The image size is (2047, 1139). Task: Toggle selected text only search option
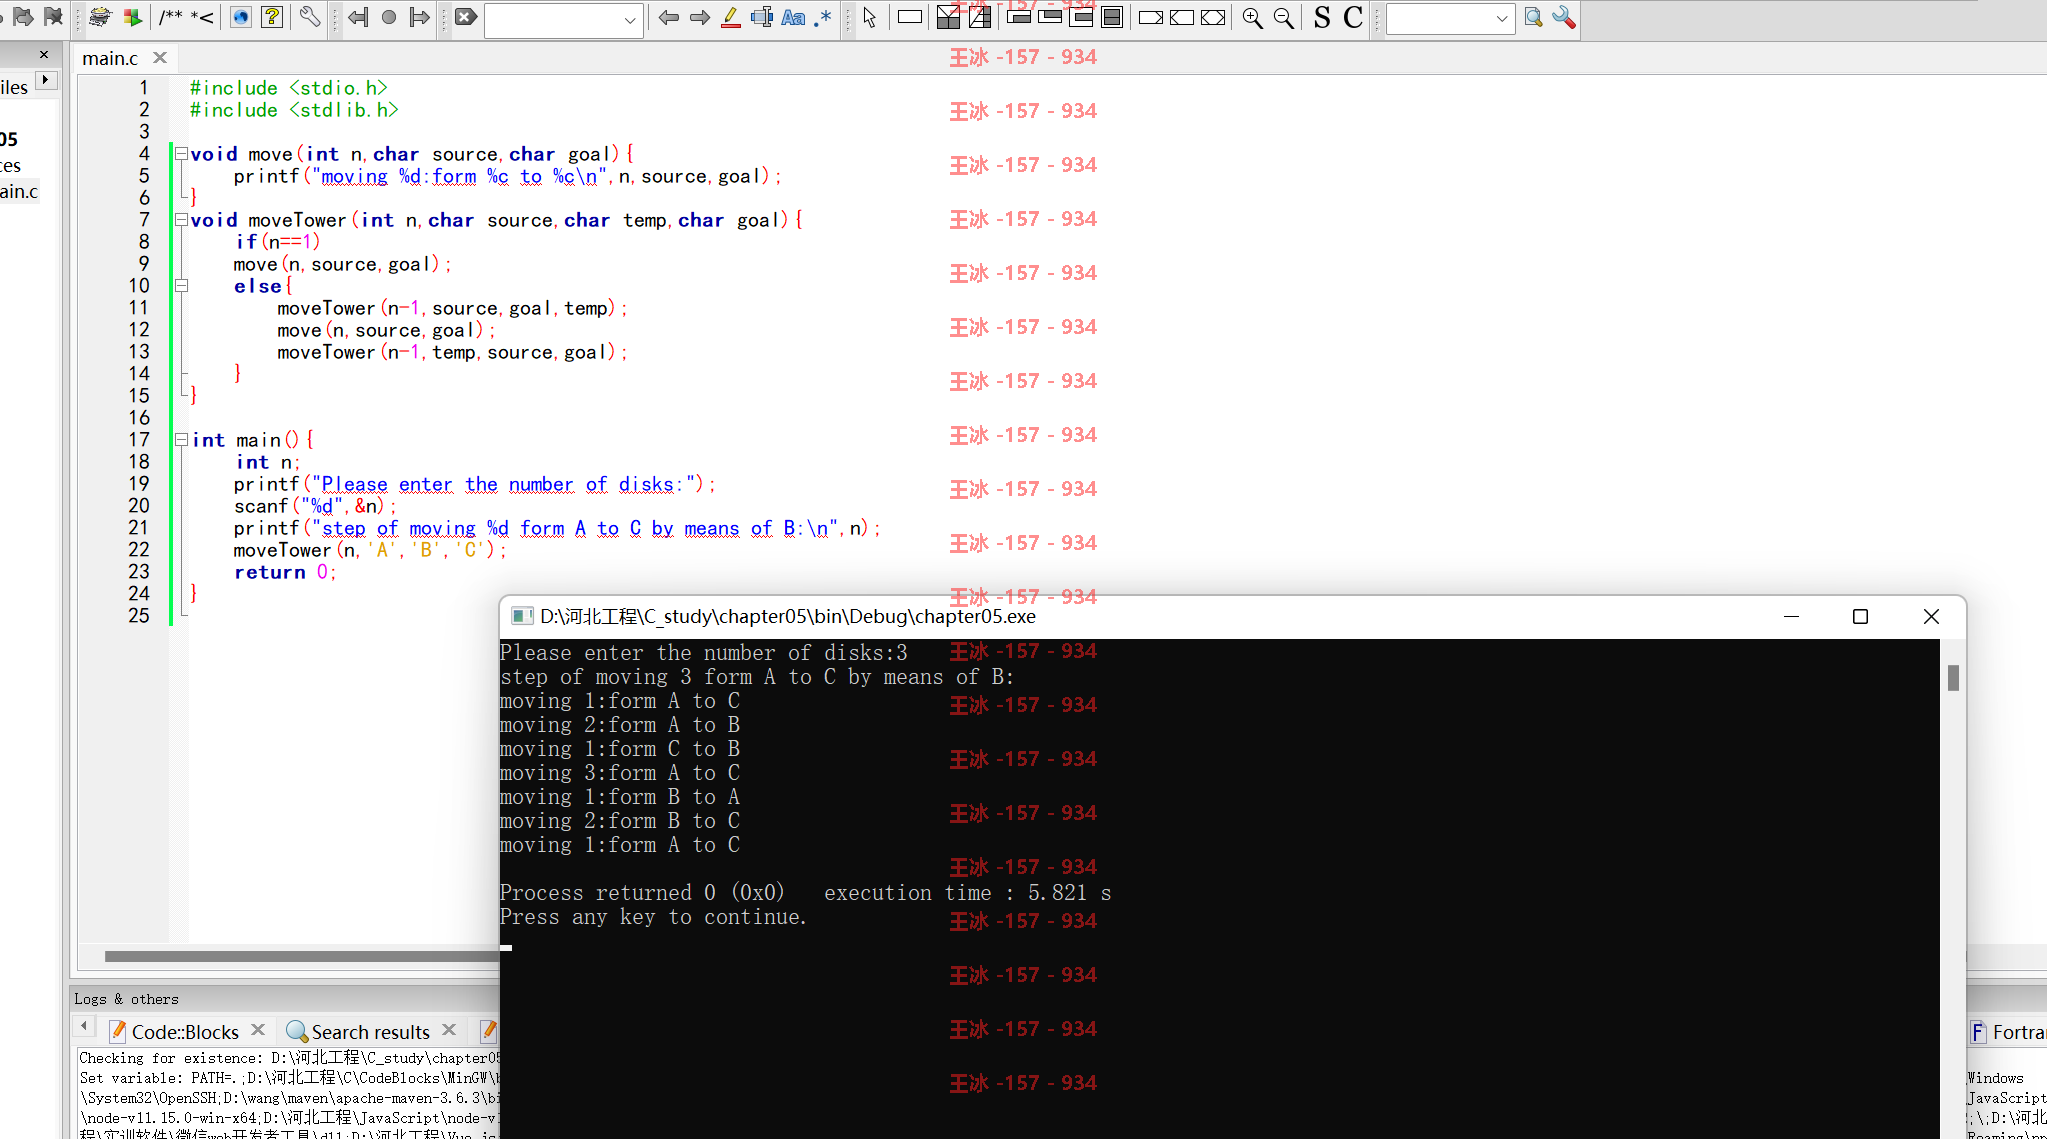[762, 17]
